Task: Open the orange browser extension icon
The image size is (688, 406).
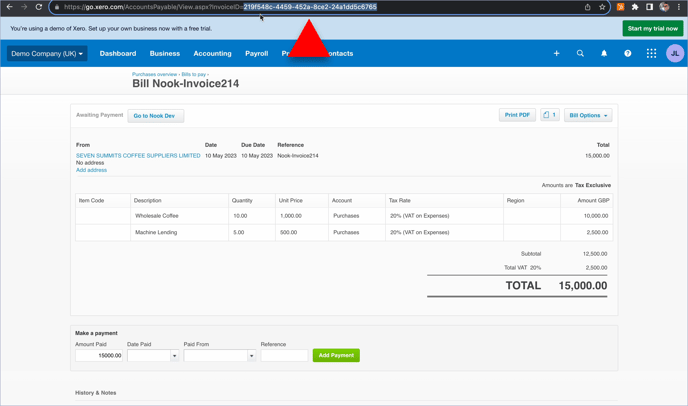Action: [x=620, y=7]
